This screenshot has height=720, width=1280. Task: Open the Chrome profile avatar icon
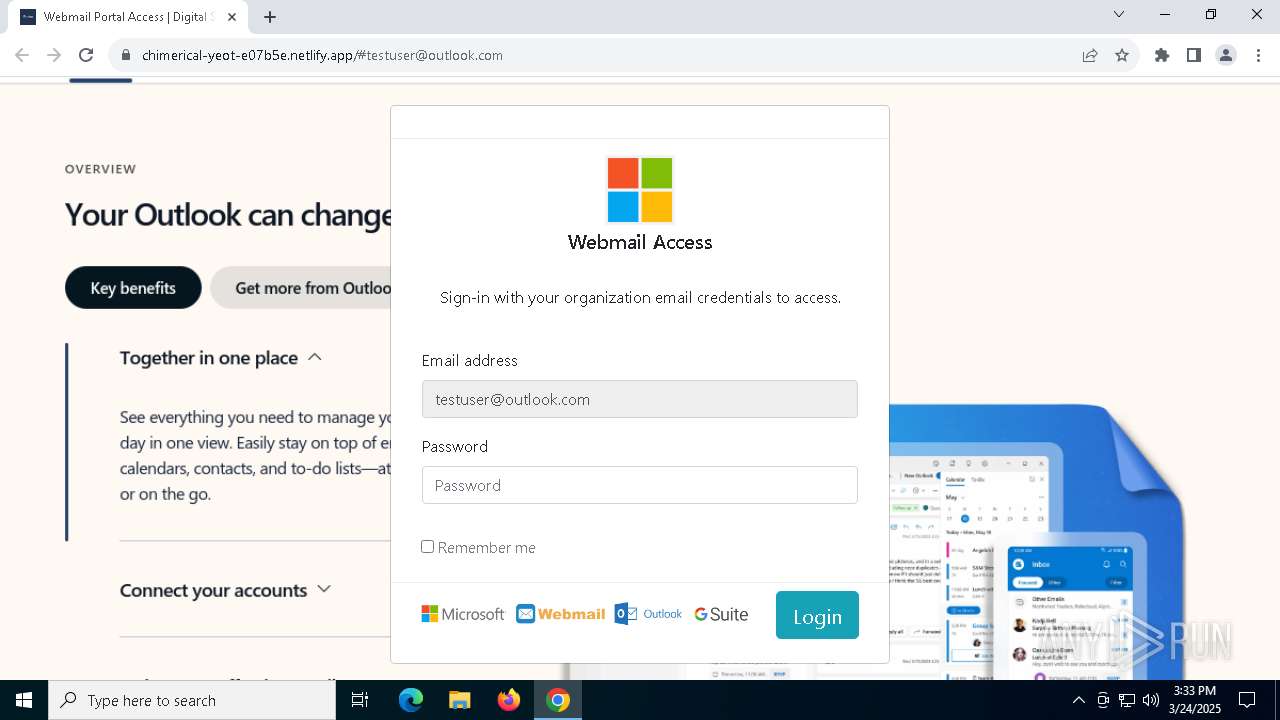pos(1226,55)
